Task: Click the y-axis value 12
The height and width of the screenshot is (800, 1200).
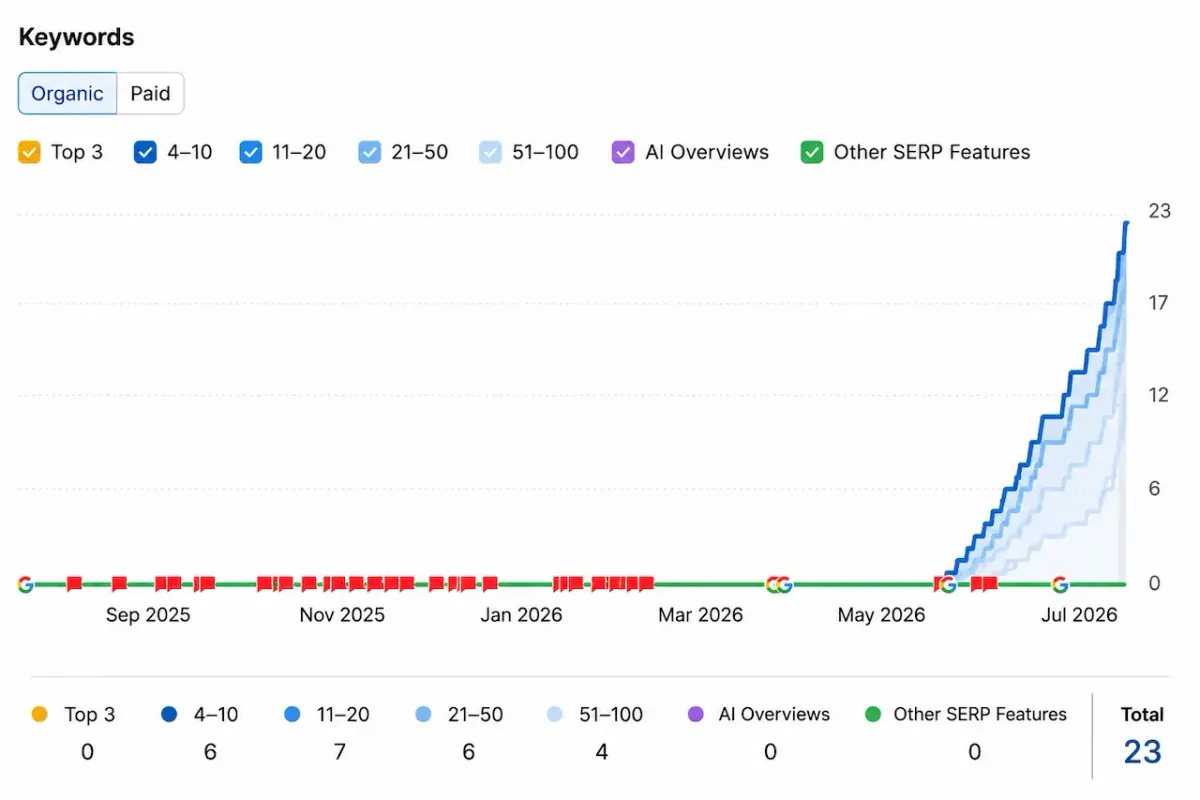Action: 1158,395
